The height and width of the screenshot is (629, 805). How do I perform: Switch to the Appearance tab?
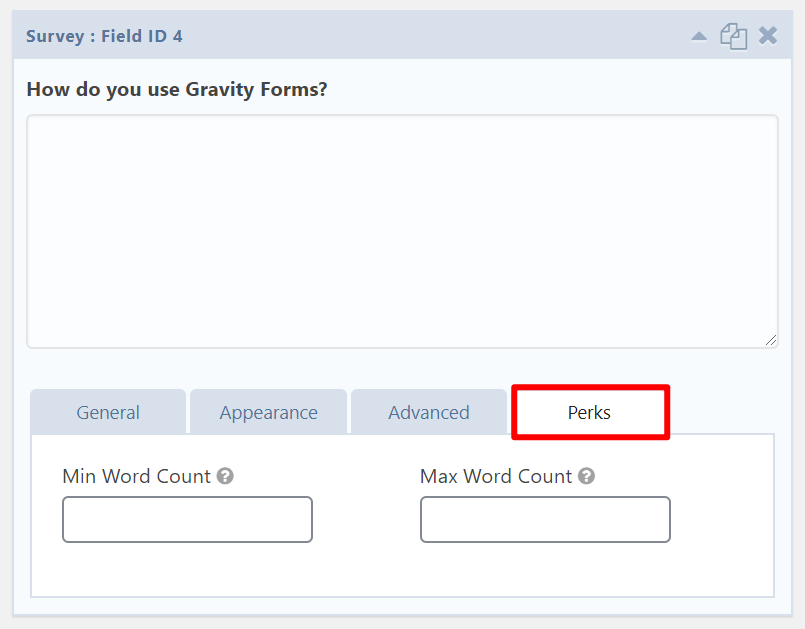269,412
